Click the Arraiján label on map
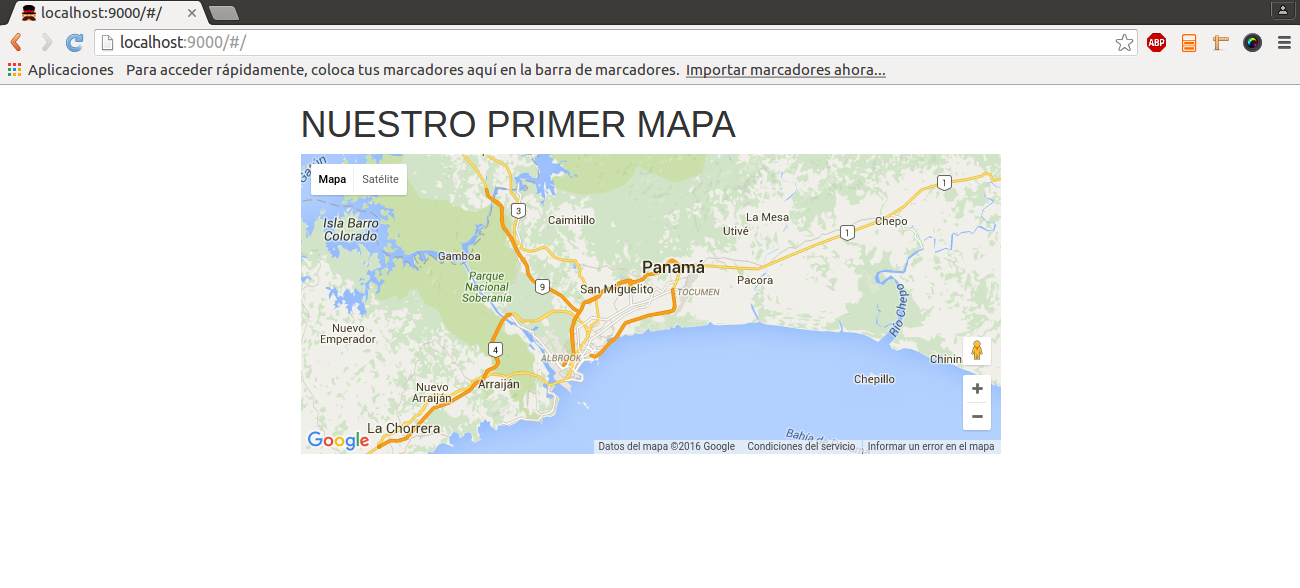This screenshot has width=1300, height=588. tap(499, 384)
